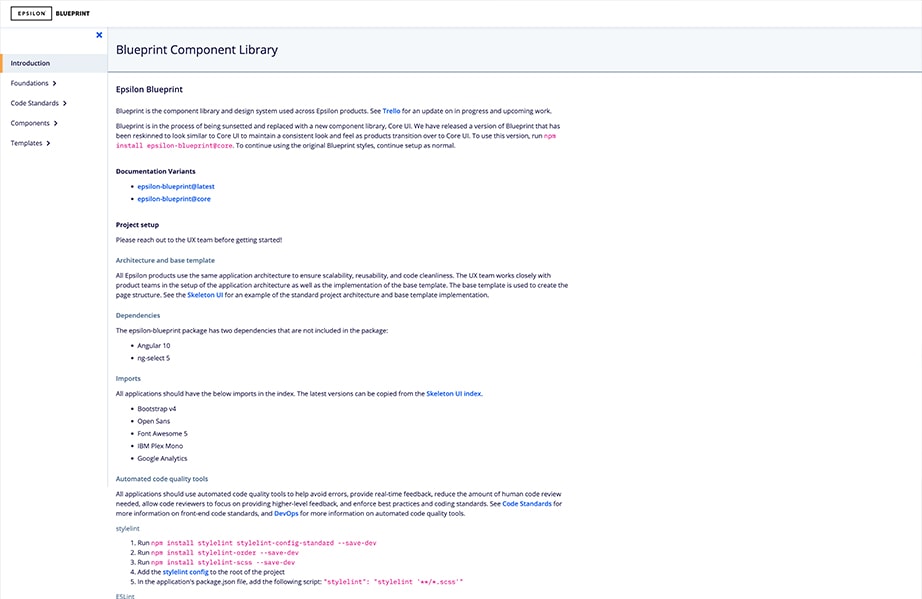This screenshot has height=599, width=922.
Task: Click the Open Sans list item
Action: [x=153, y=421]
